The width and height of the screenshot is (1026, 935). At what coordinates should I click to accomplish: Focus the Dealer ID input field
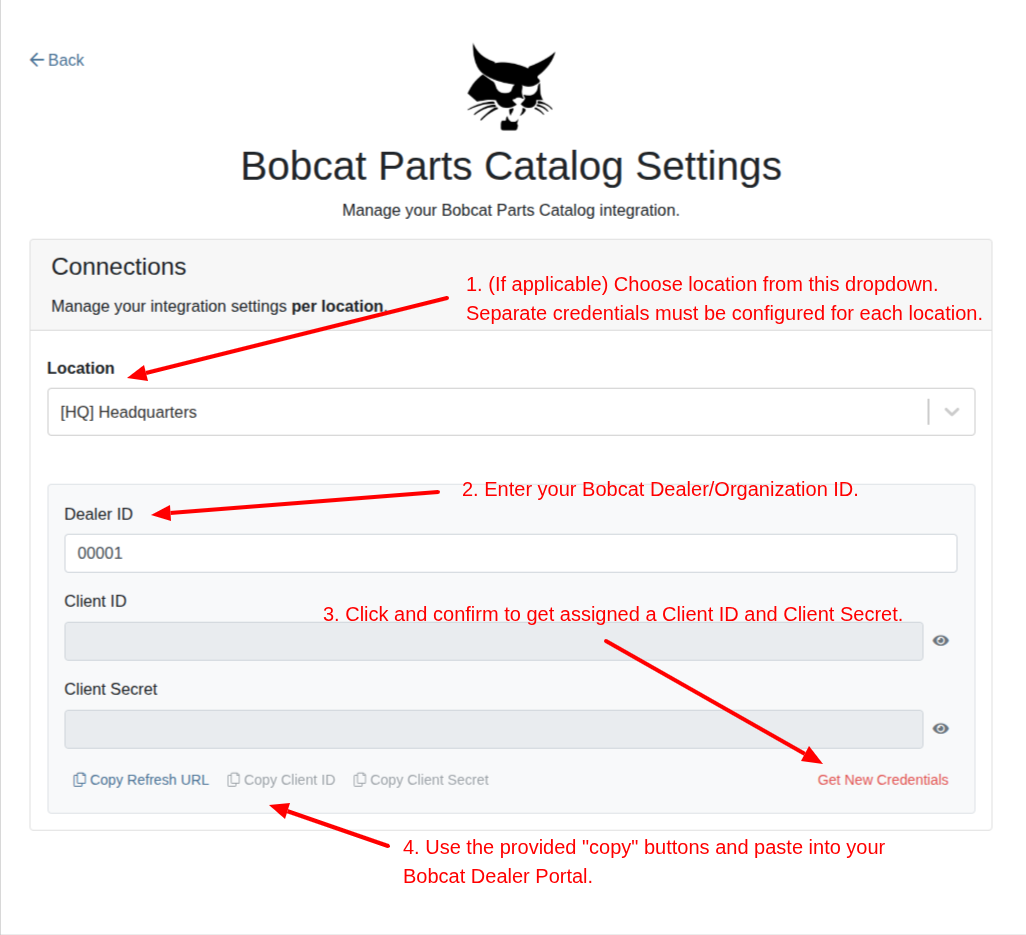tap(510, 554)
